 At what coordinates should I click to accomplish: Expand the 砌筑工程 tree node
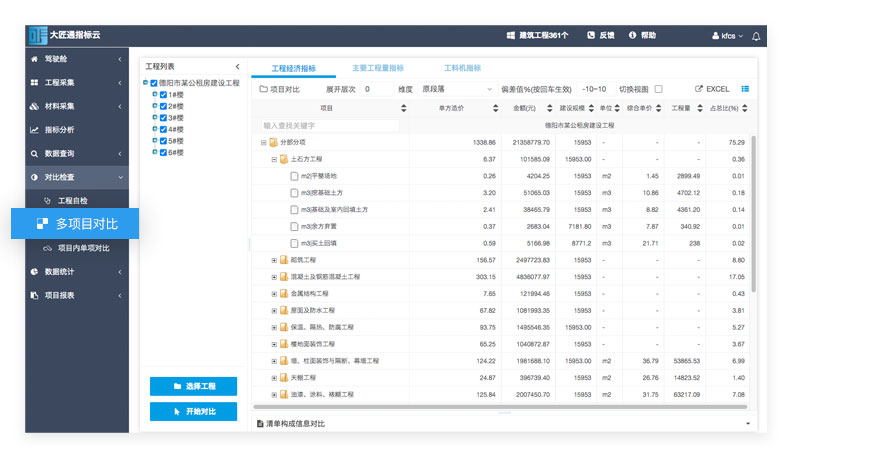coord(274,260)
